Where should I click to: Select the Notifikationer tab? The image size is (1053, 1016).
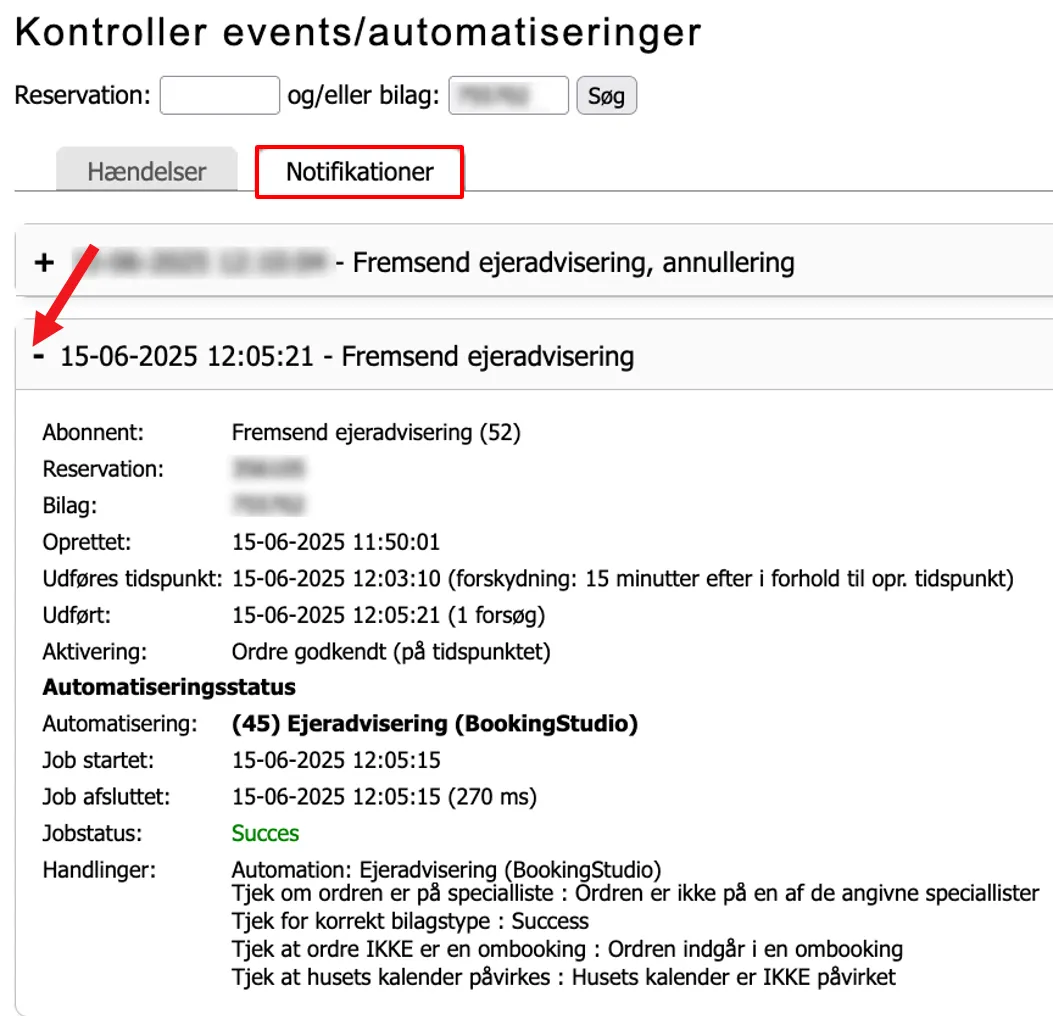pyautogui.click(x=359, y=171)
